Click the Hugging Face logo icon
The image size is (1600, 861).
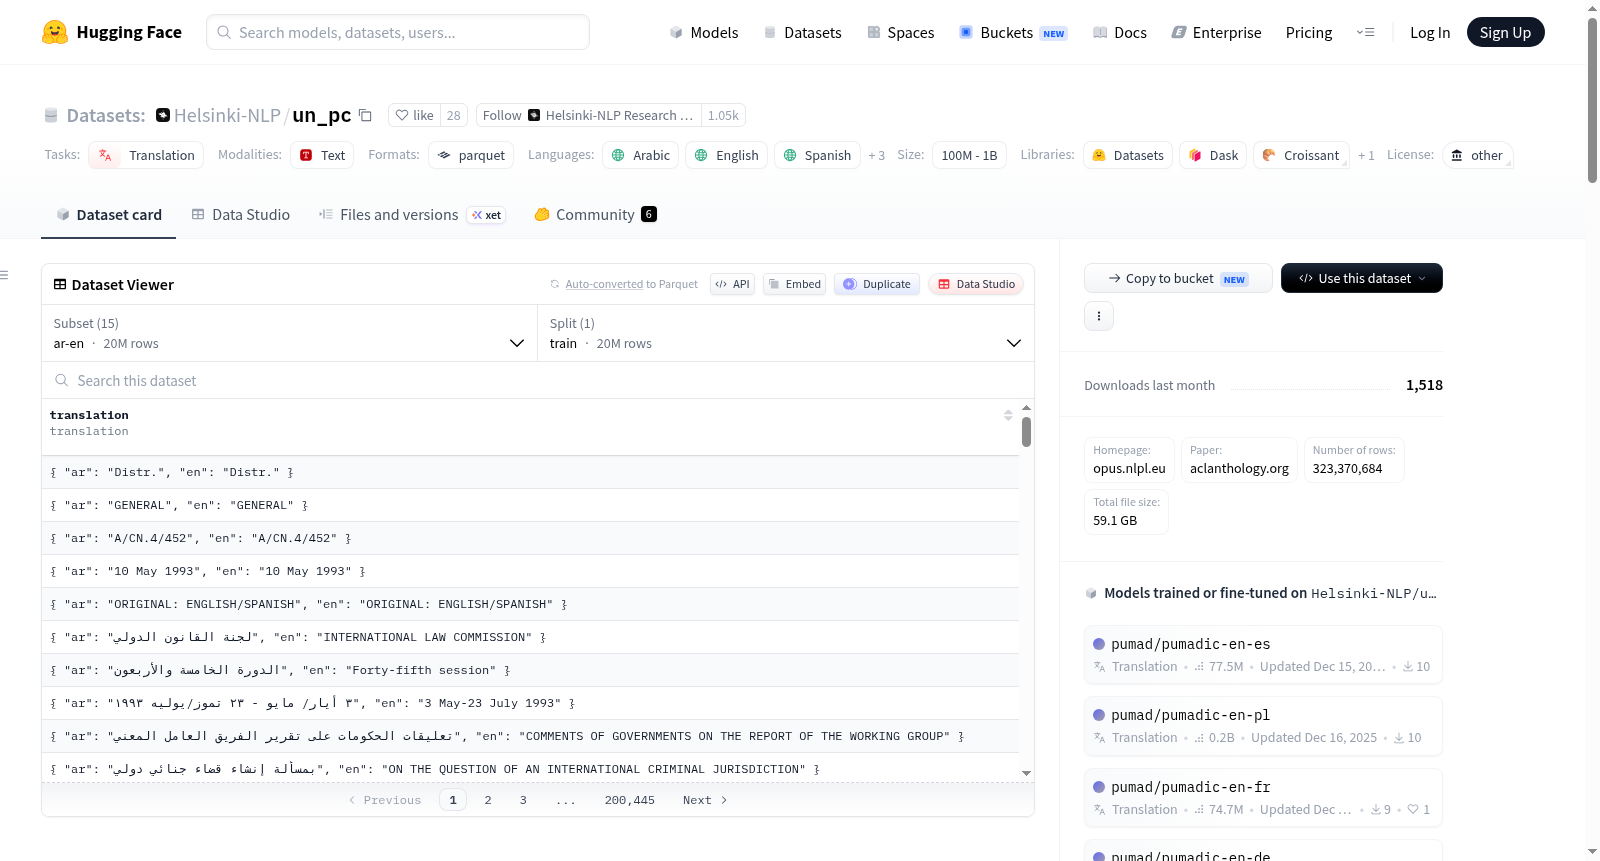pyautogui.click(x=55, y=32)
